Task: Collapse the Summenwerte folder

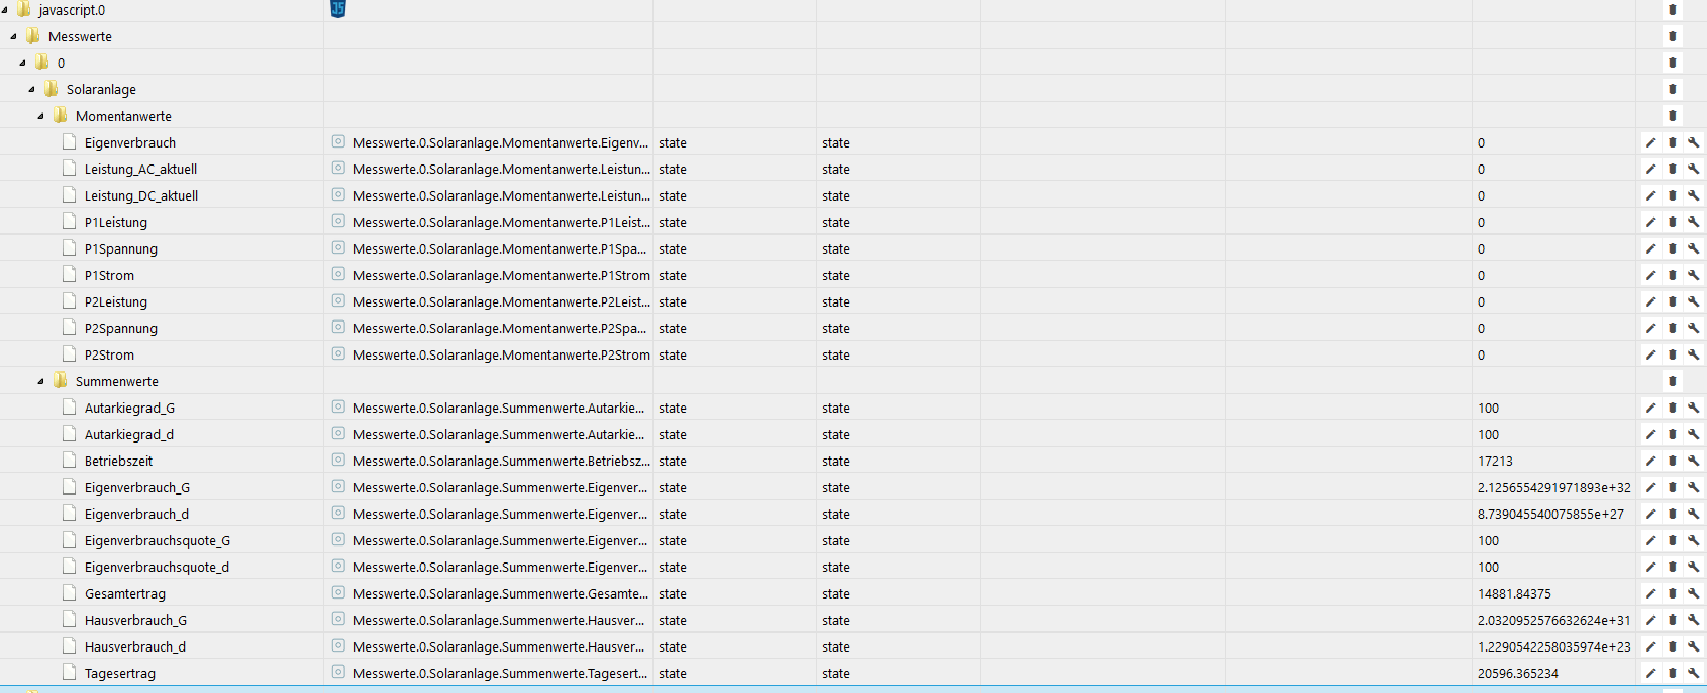Action: (x=40, y=381)
